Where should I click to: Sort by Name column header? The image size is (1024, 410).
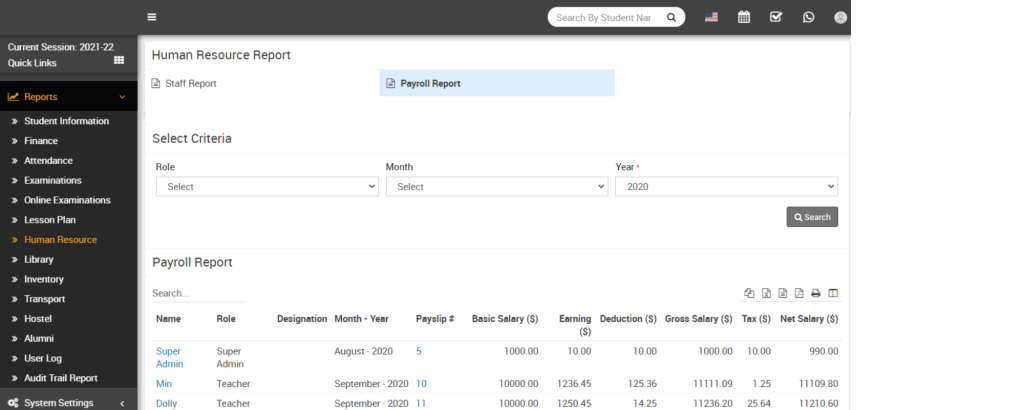pyautogui.click(x=168, y=319)
